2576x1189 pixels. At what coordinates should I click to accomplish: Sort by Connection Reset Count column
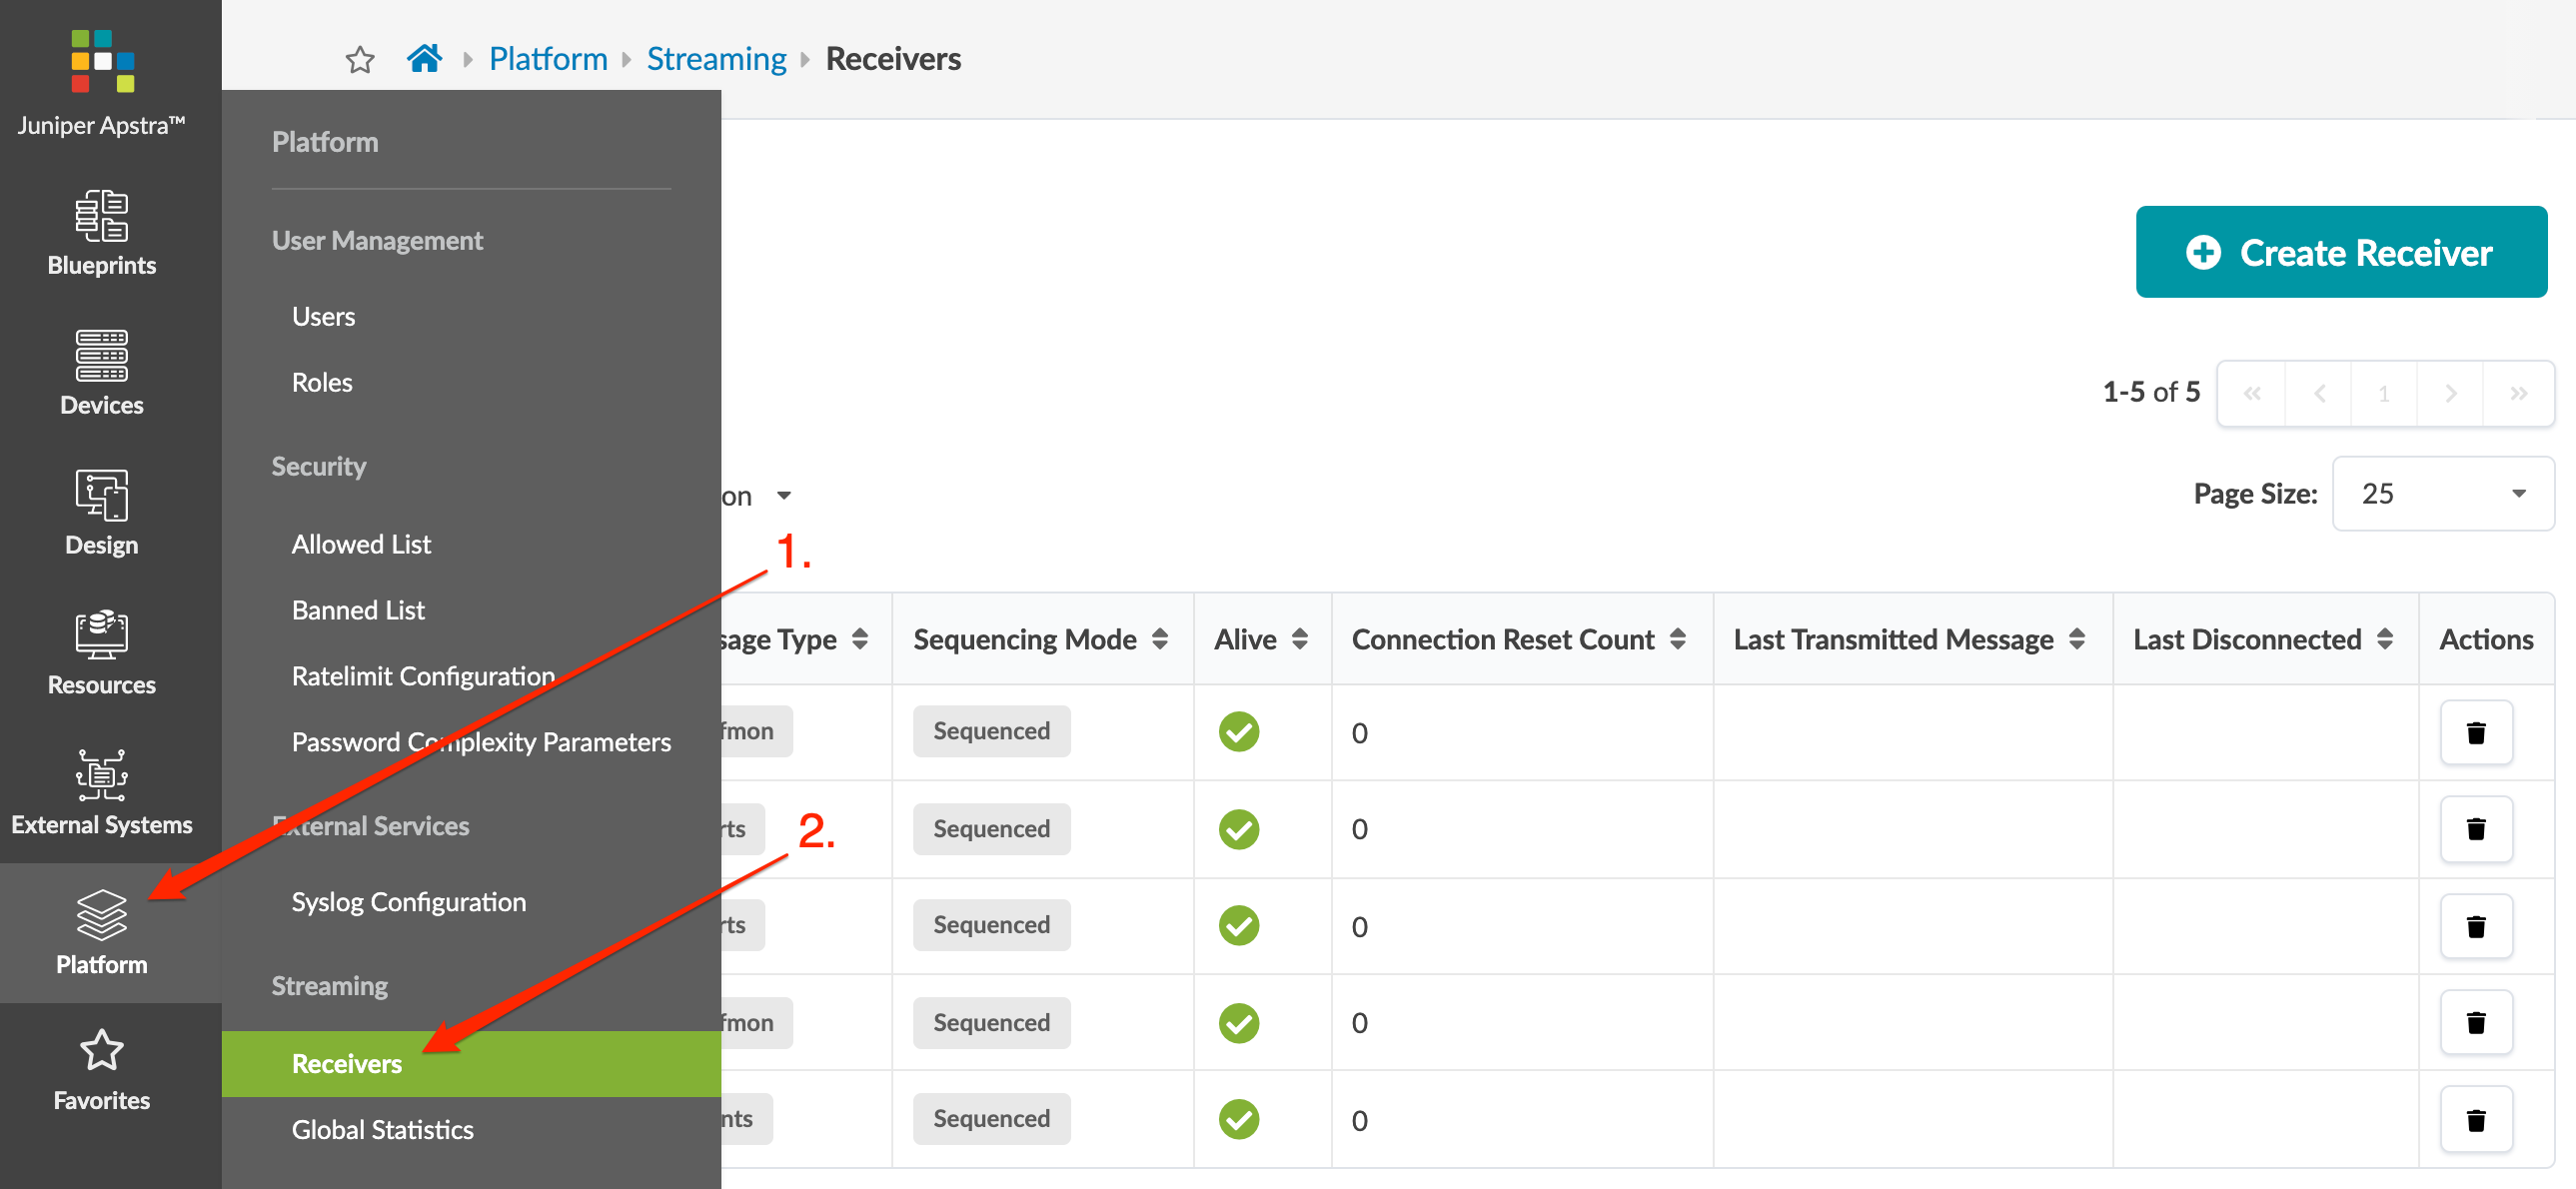tap(1677, 639)
